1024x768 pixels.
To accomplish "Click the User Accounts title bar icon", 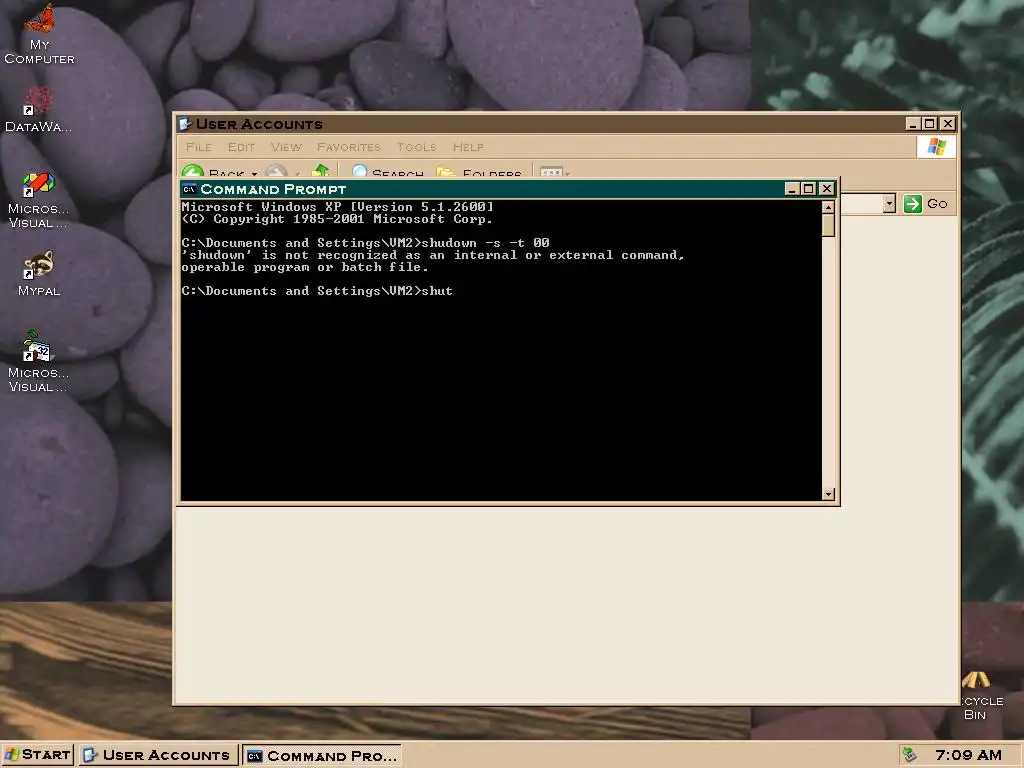I will [185, 123].
